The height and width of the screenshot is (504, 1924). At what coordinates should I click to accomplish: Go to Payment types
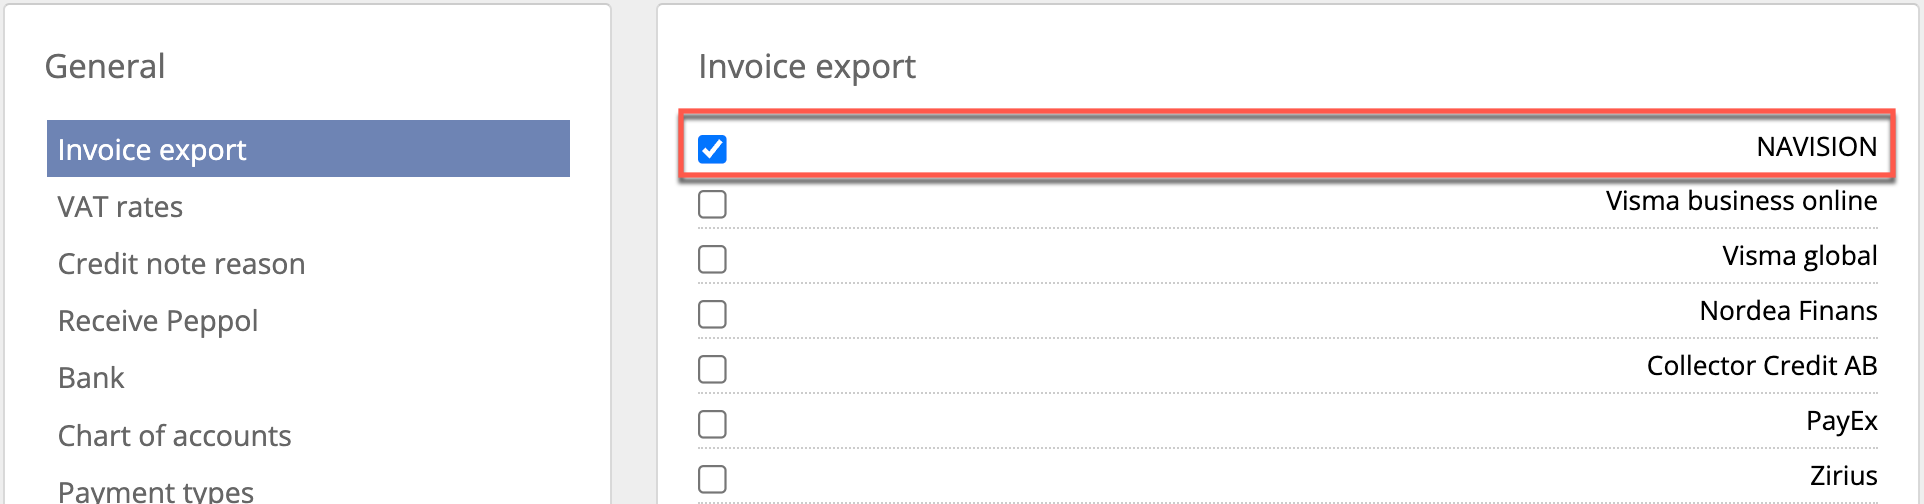point(156,491)
